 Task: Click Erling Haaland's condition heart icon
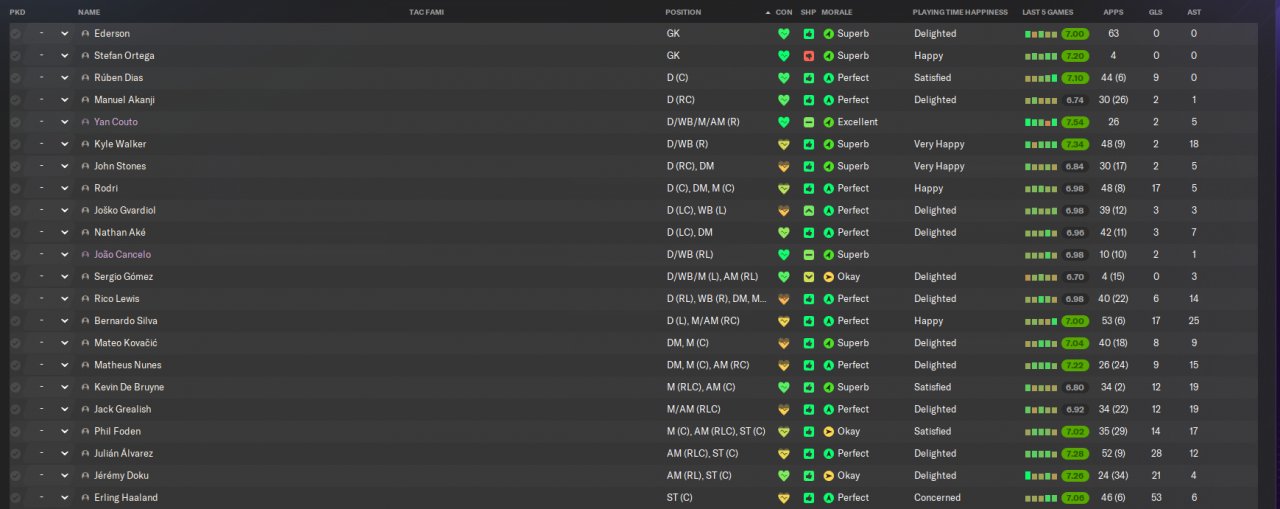pos(784,497)
